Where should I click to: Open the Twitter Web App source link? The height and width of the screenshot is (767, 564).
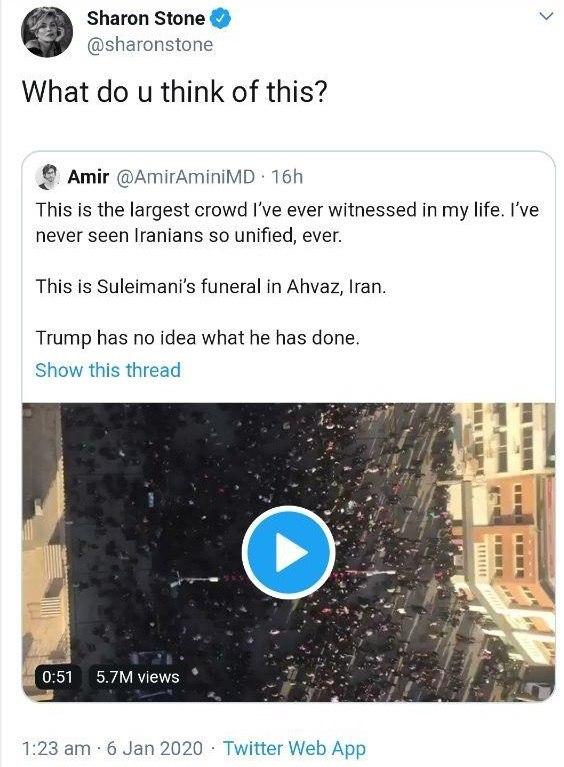click(x=294, y=748)
